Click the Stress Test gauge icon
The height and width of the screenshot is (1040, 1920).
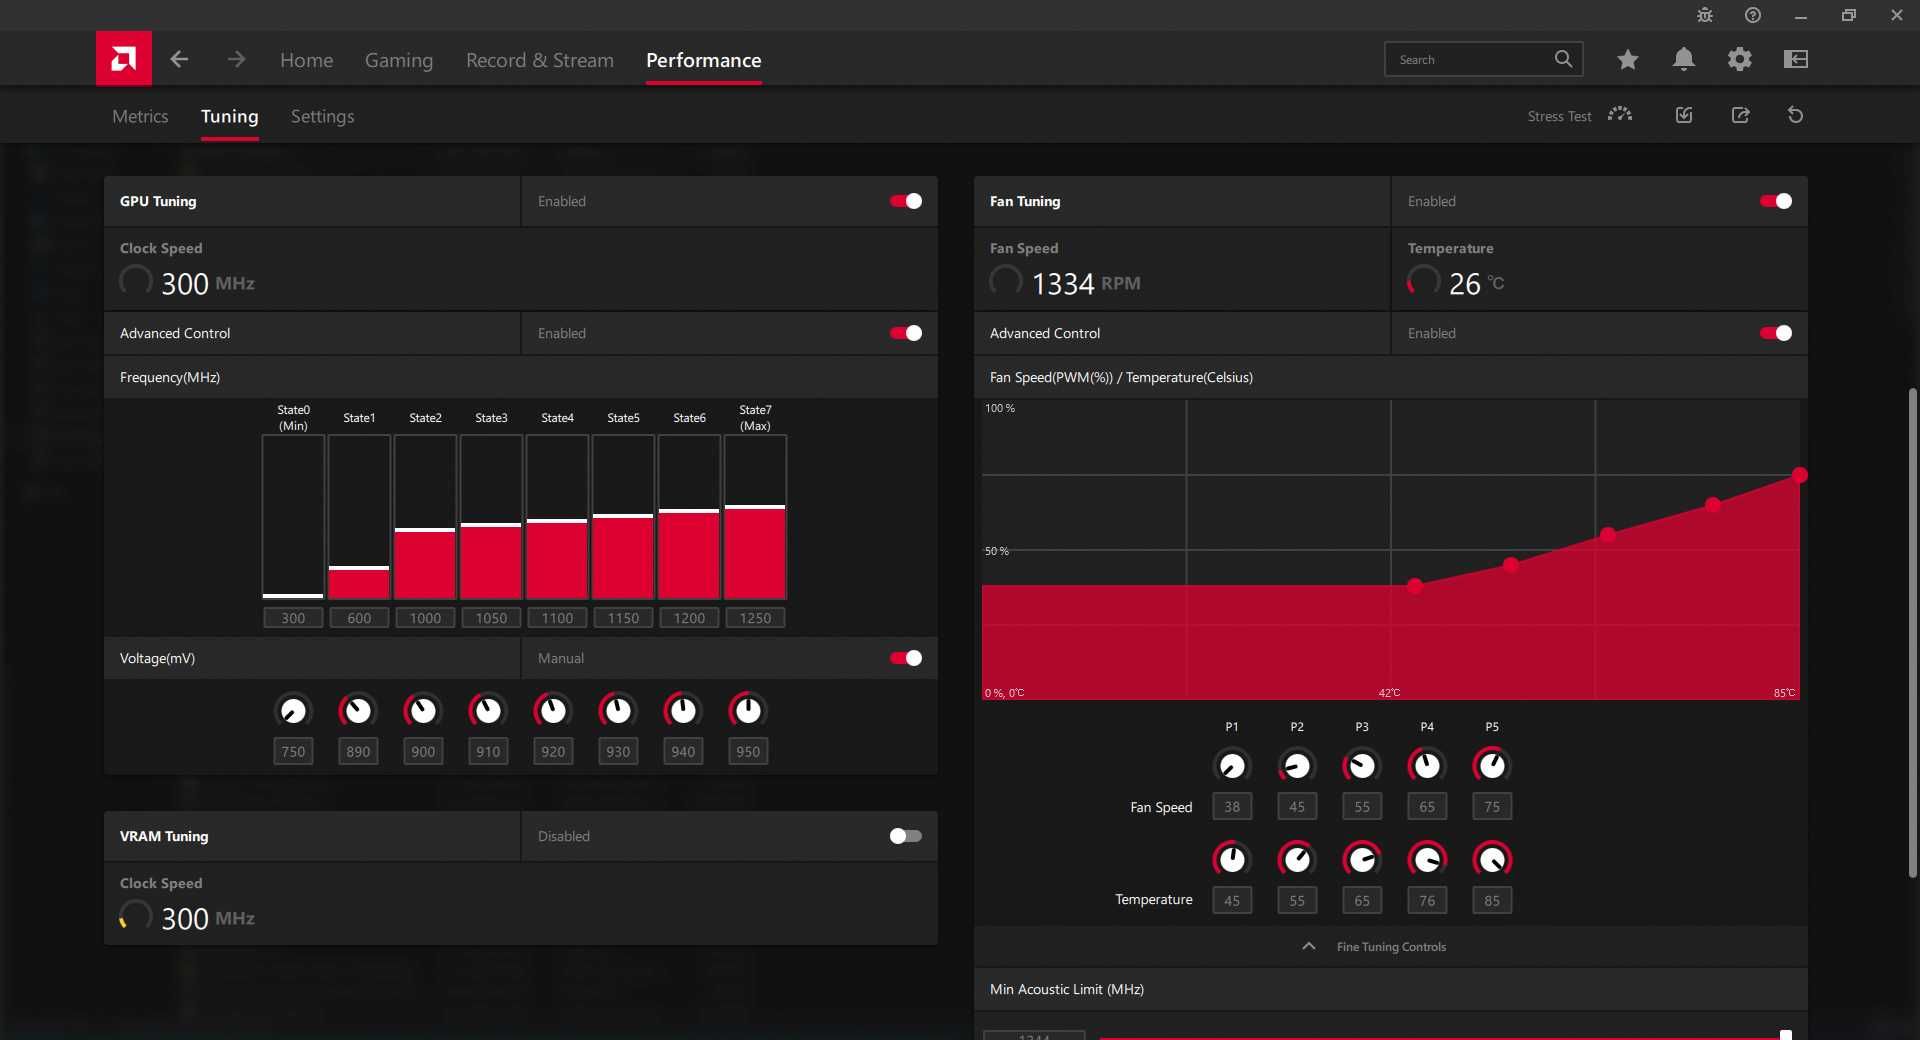pos(1620,115)
